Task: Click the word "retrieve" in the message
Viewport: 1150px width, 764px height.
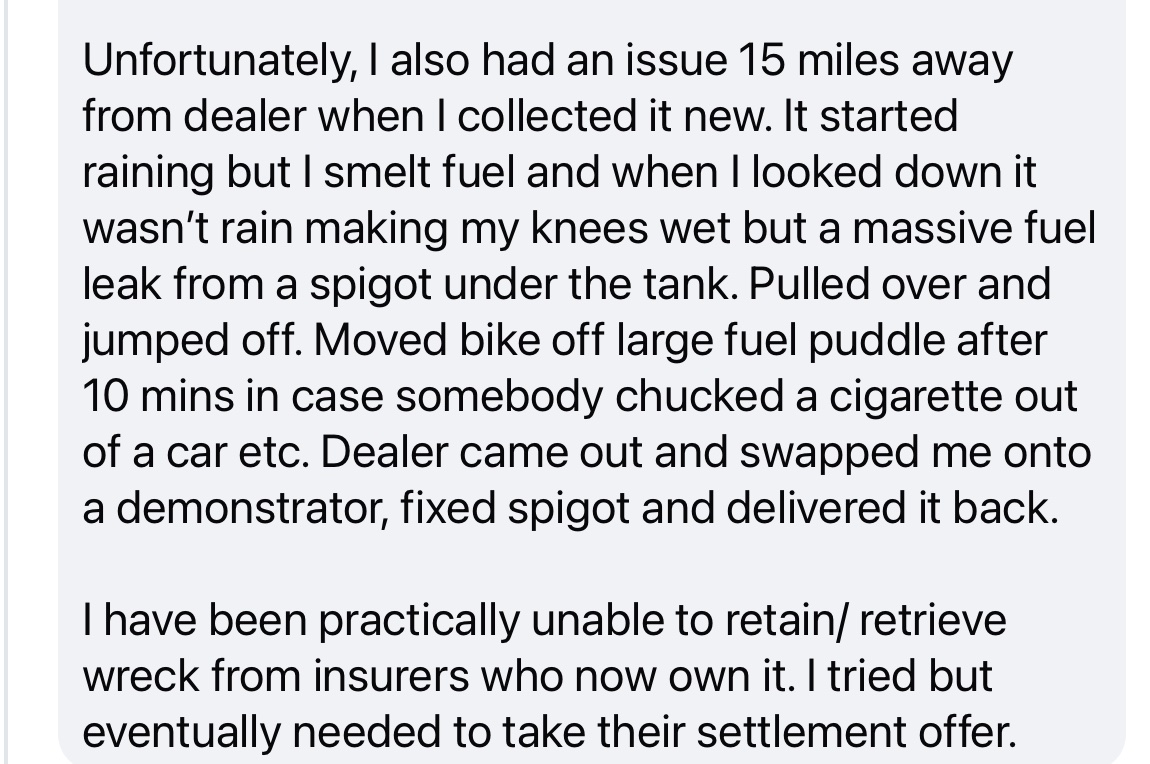Action: click(932, 622)
